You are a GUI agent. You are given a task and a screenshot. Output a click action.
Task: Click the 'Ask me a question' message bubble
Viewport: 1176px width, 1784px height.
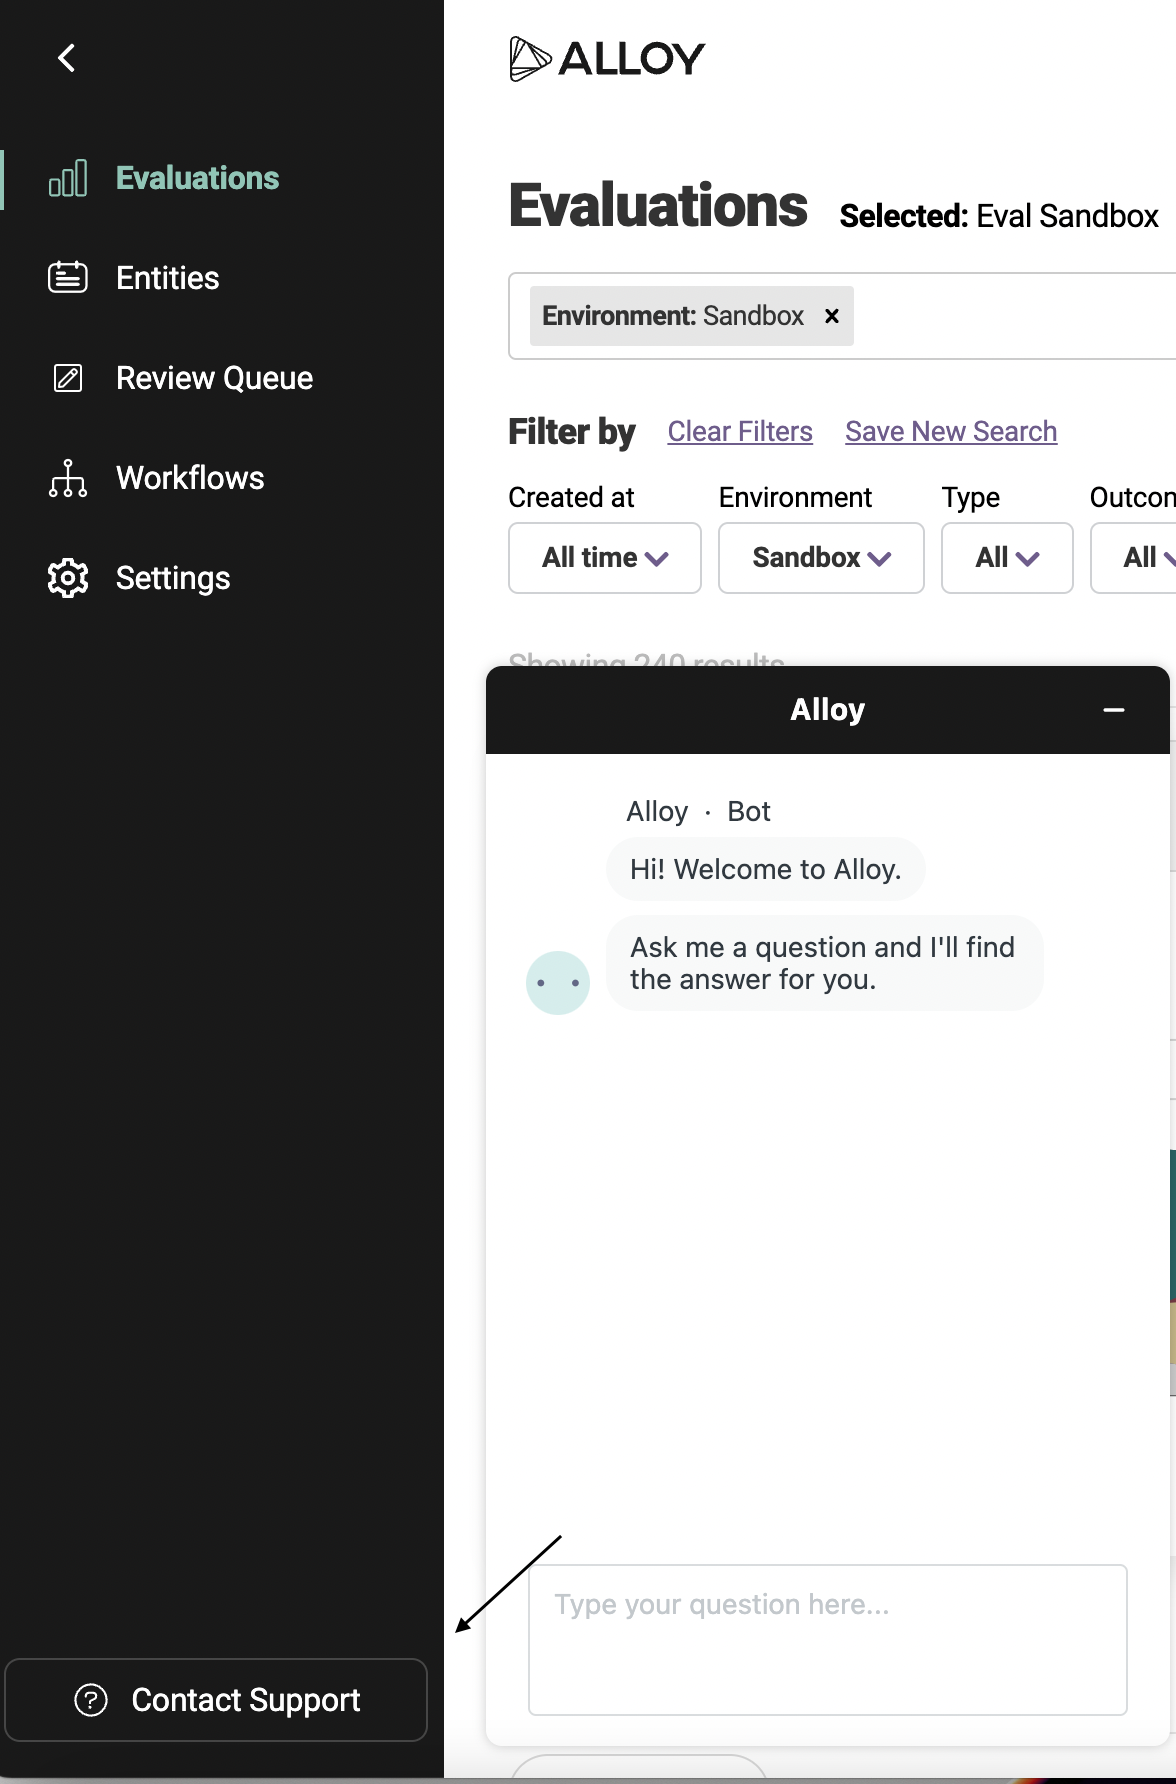pos(824,963)
